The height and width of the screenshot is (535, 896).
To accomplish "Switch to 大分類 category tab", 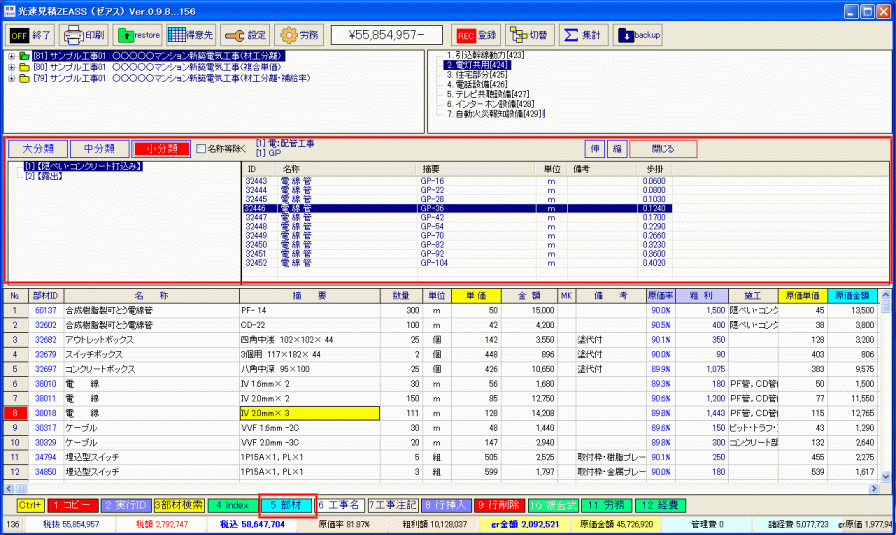I will pyautogui.click(x=38, y=149).
